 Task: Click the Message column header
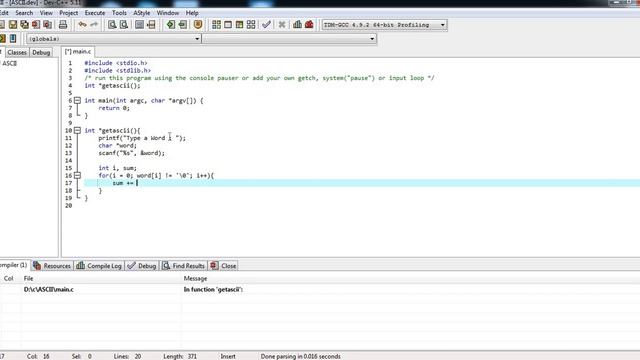[x=195, y=278]
